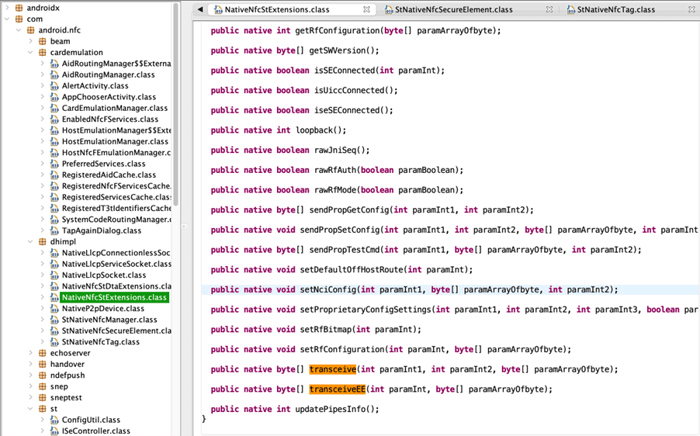This screenshot has height=436, width=700.
Task: Click the androidx package icon
Action: tap(19, 8)
